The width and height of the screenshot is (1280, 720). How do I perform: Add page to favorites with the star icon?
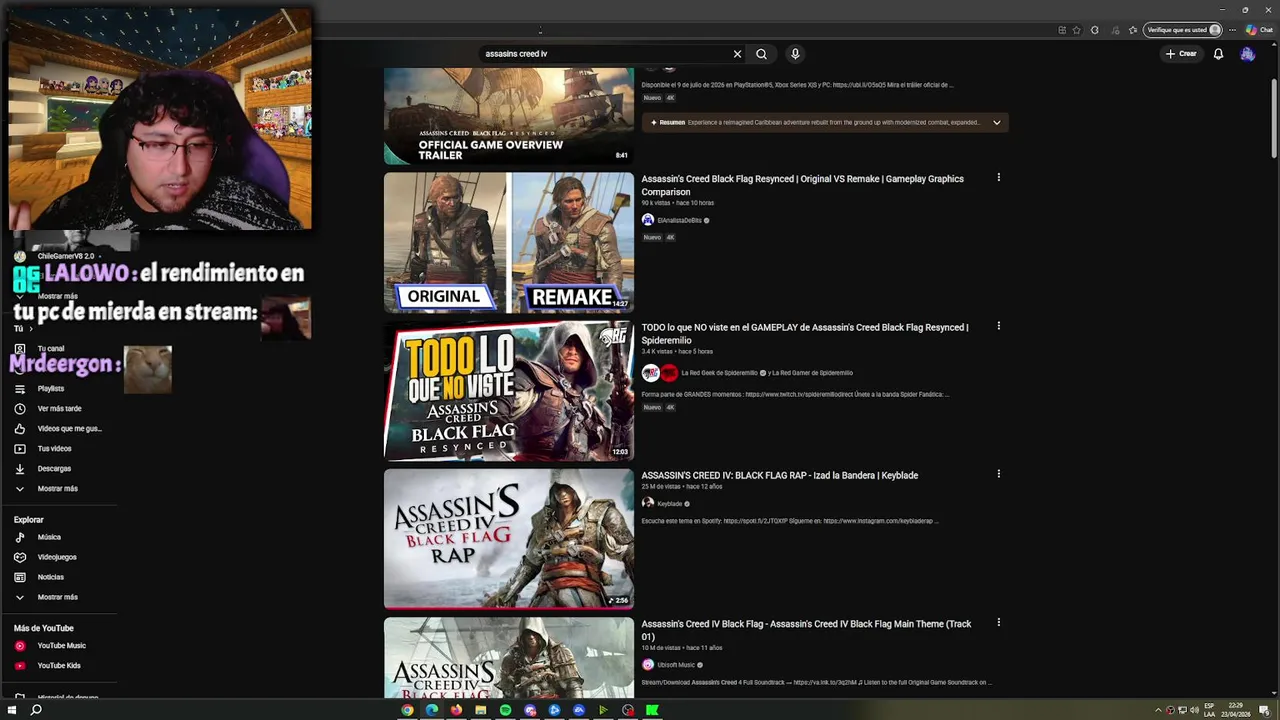(x=1076, y=30)
